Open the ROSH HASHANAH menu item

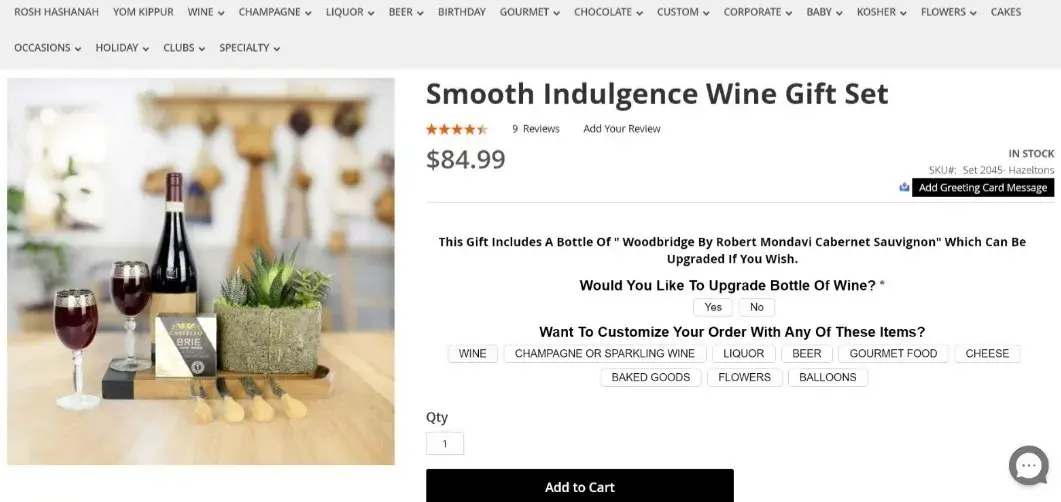point(56,12)
